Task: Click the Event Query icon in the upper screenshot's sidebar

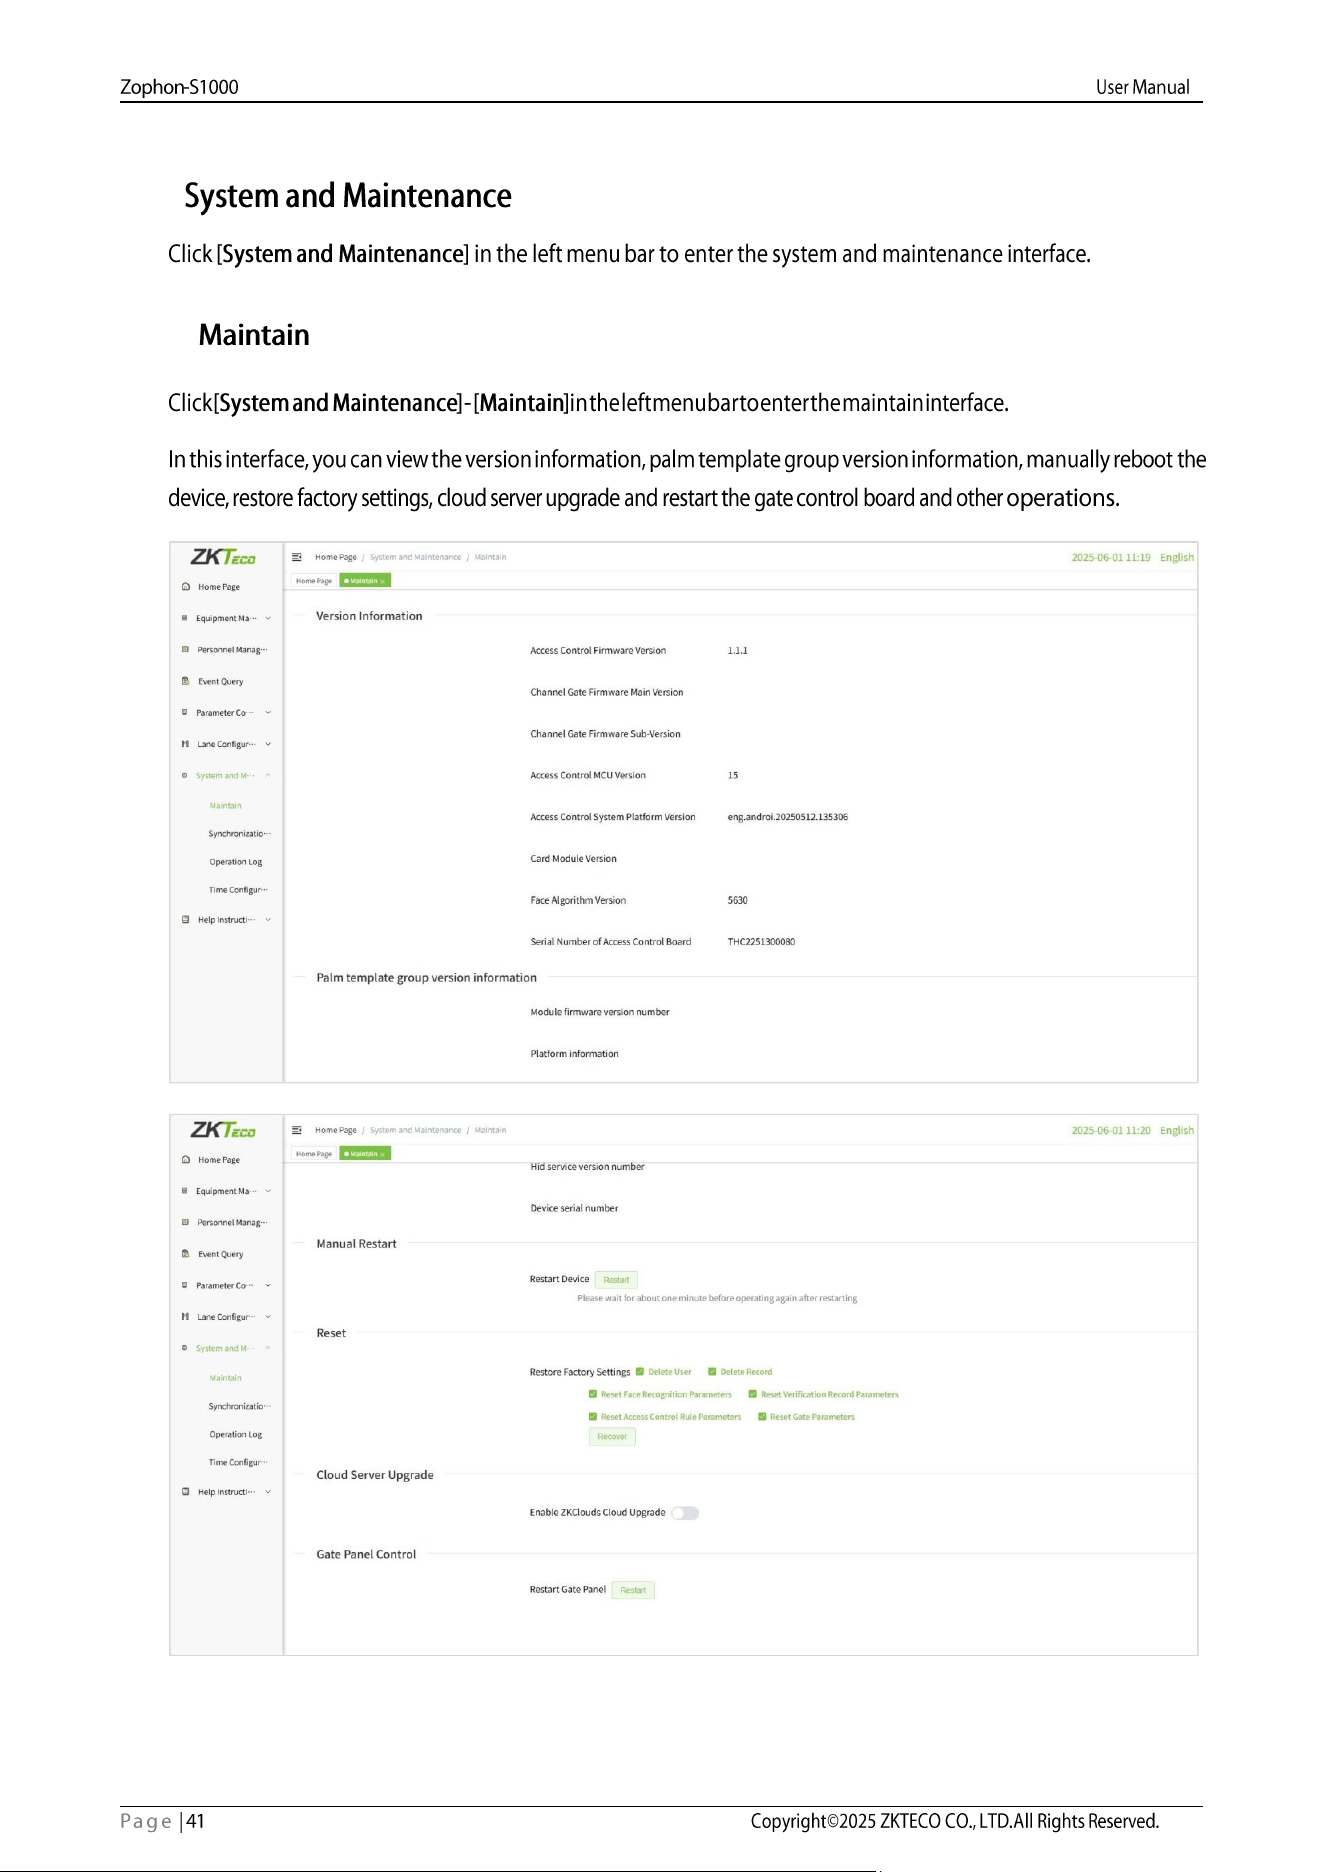Action: 186,681
